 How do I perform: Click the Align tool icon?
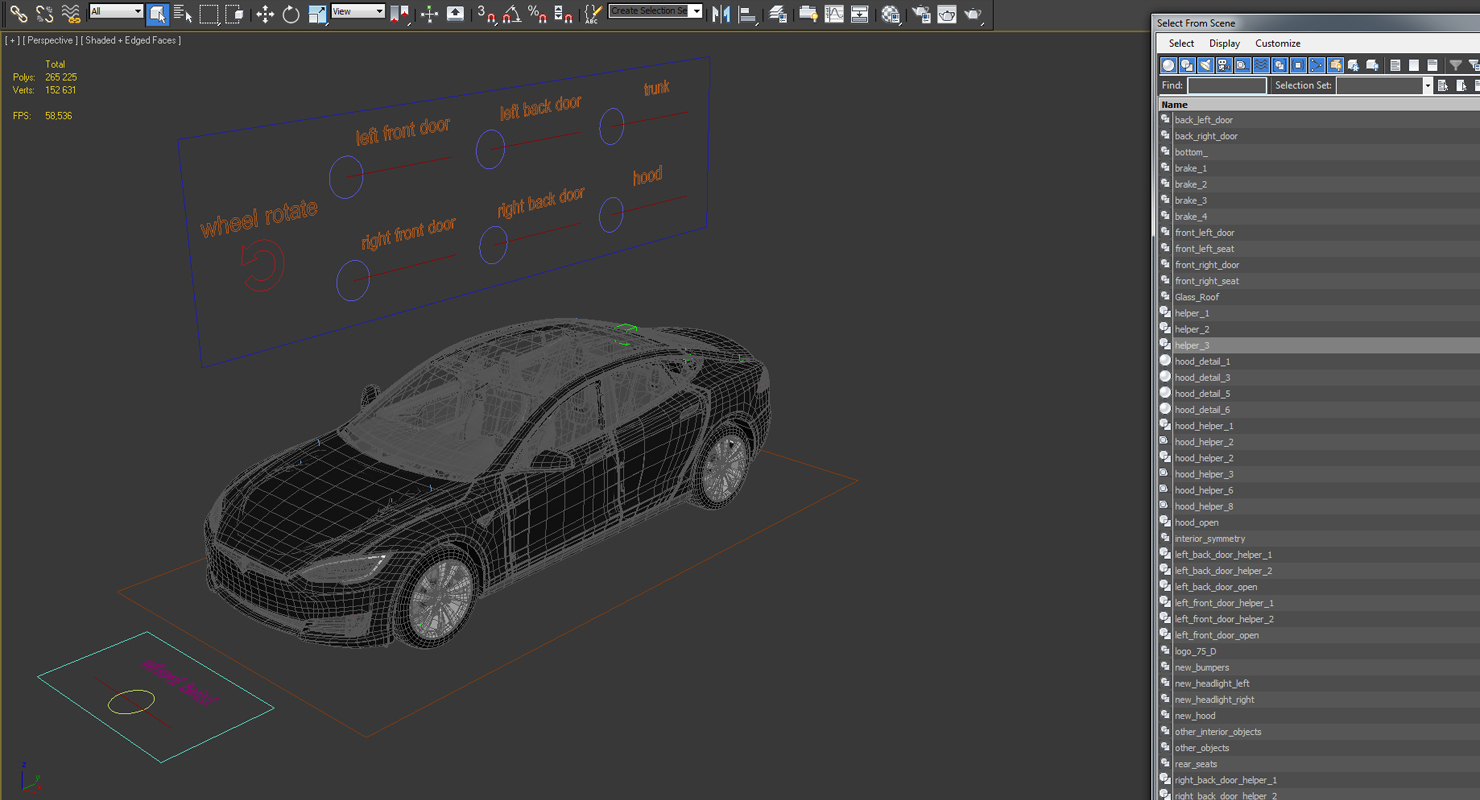point(747,14)
